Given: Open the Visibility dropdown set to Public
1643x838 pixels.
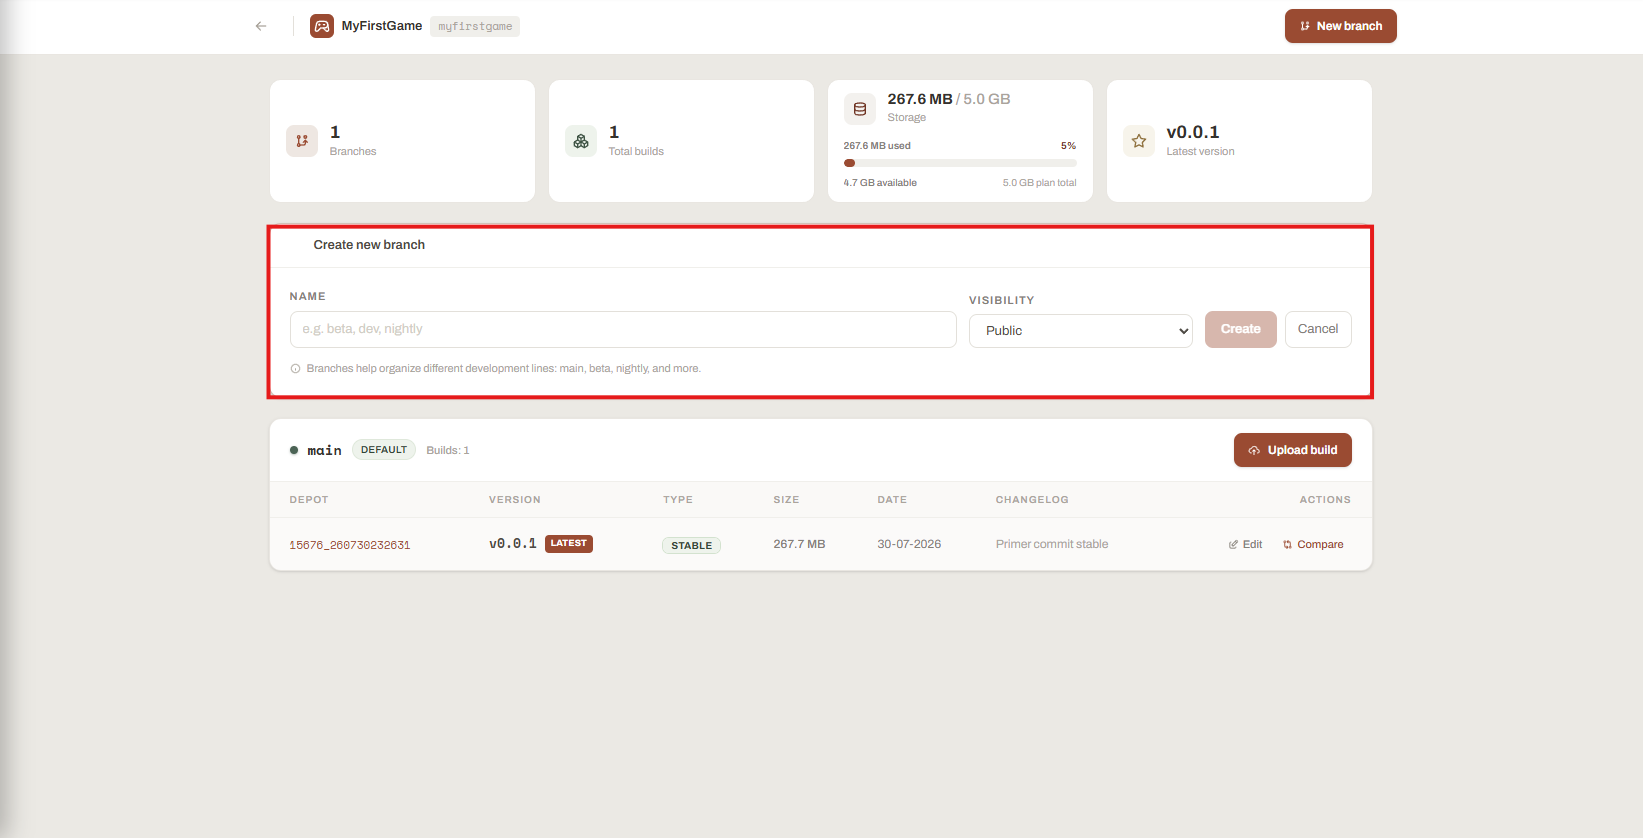Looking at the screenshot, I should 1081,331.
